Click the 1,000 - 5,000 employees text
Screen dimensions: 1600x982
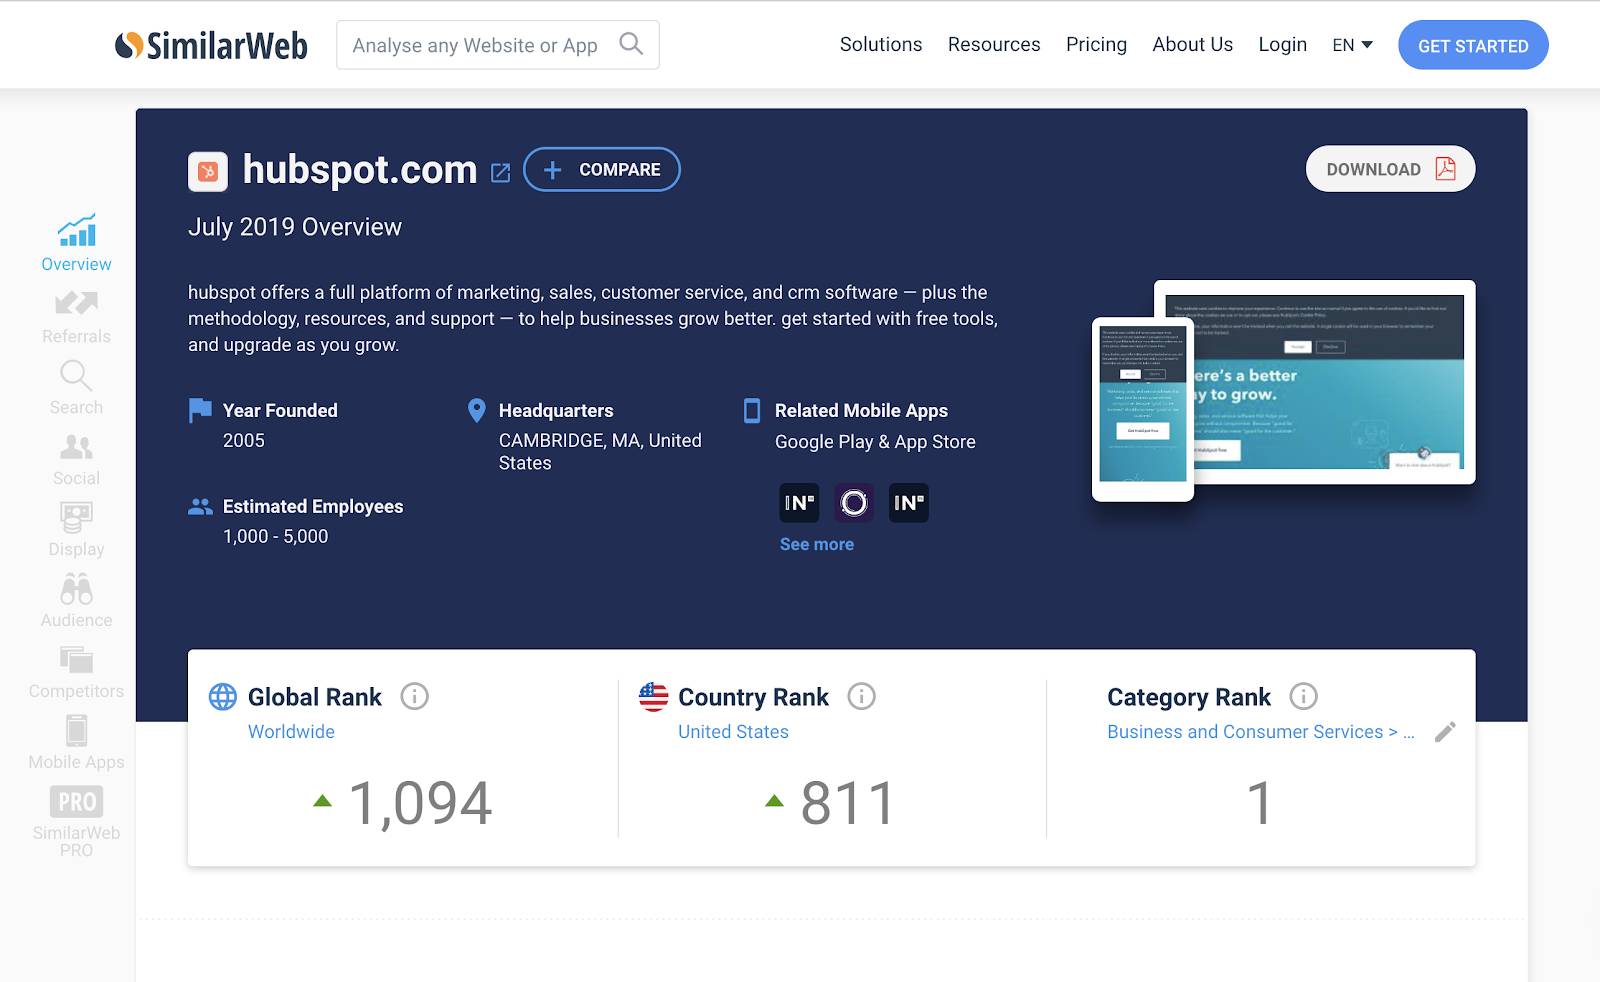[x=275, y=536]
